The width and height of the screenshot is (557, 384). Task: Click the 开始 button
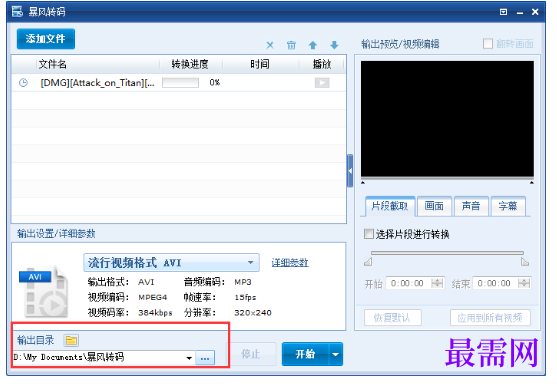pyautogui.click(x=305, y=354)
